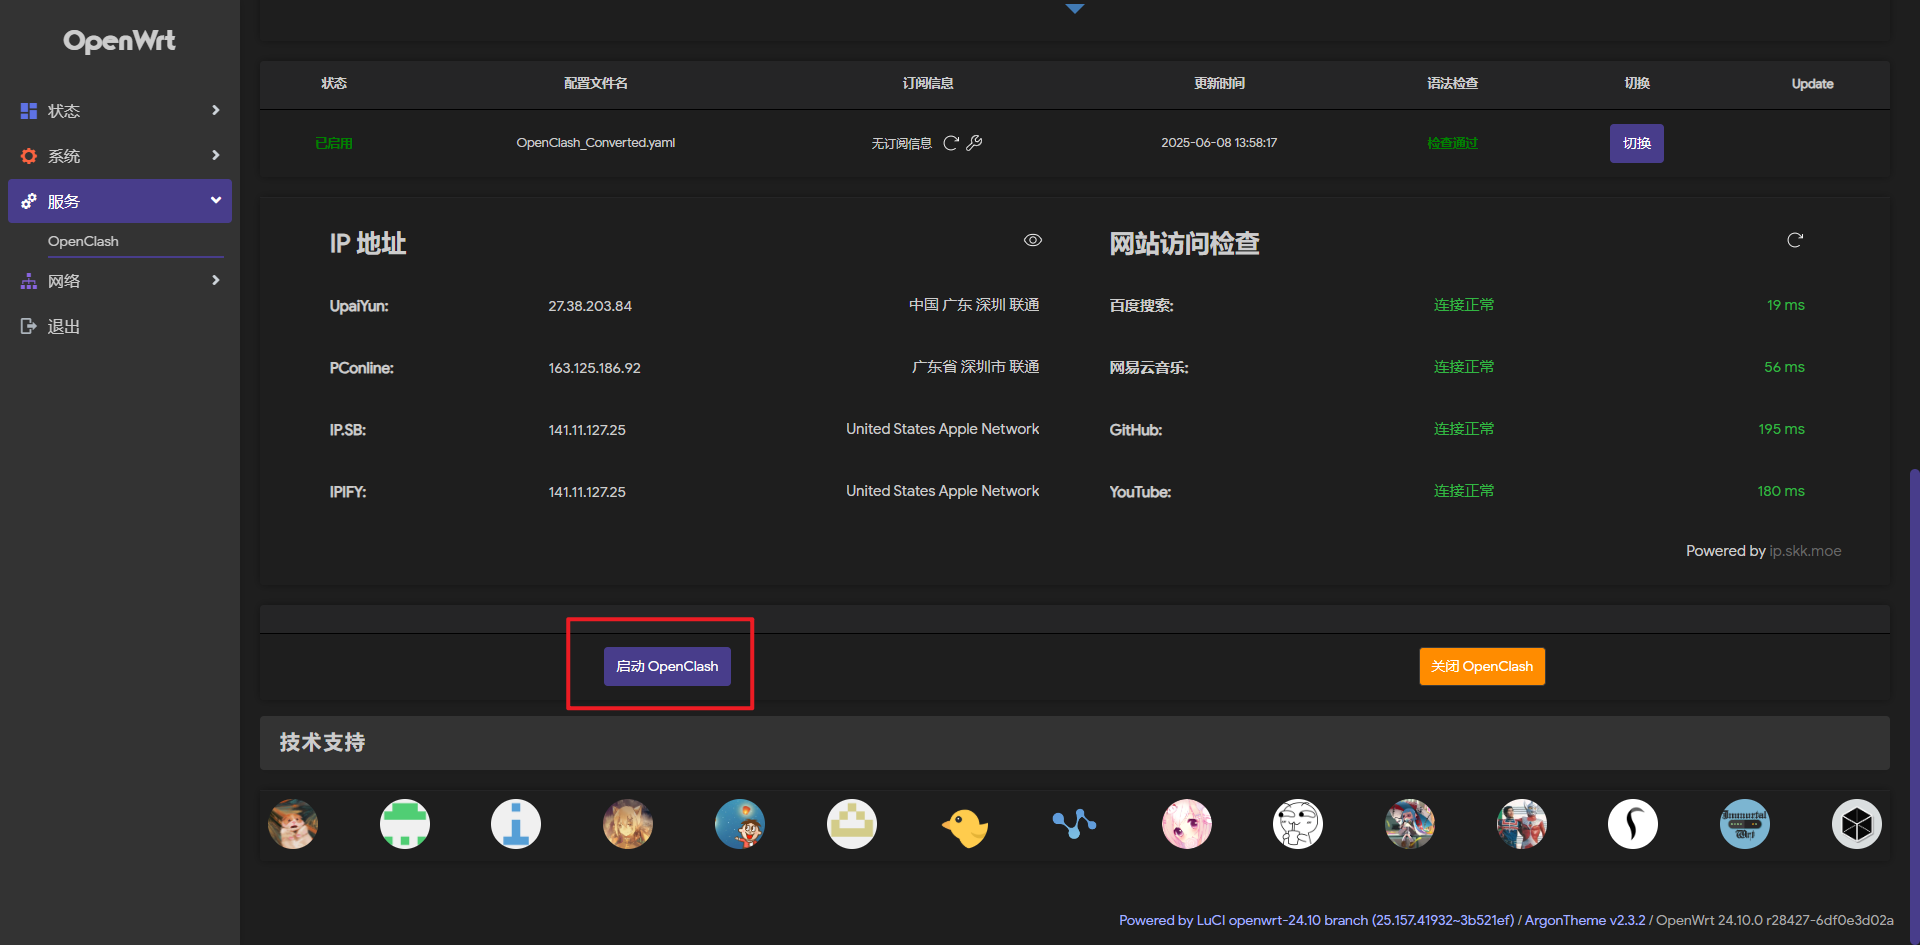
Task: Open subscription management via the wrench icon
Action: pyautogui.click(x=975, y=143)
